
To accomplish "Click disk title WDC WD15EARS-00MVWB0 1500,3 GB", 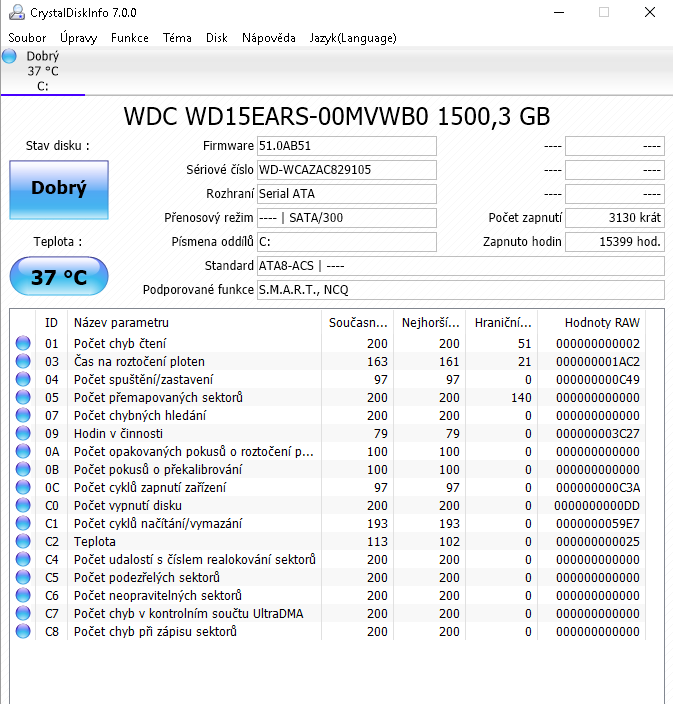I will pyautogui.click(x=337, y=116).
